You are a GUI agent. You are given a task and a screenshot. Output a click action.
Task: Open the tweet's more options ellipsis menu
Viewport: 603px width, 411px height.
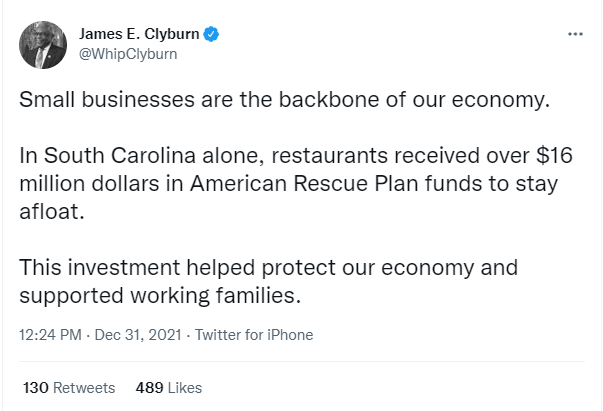574,34
